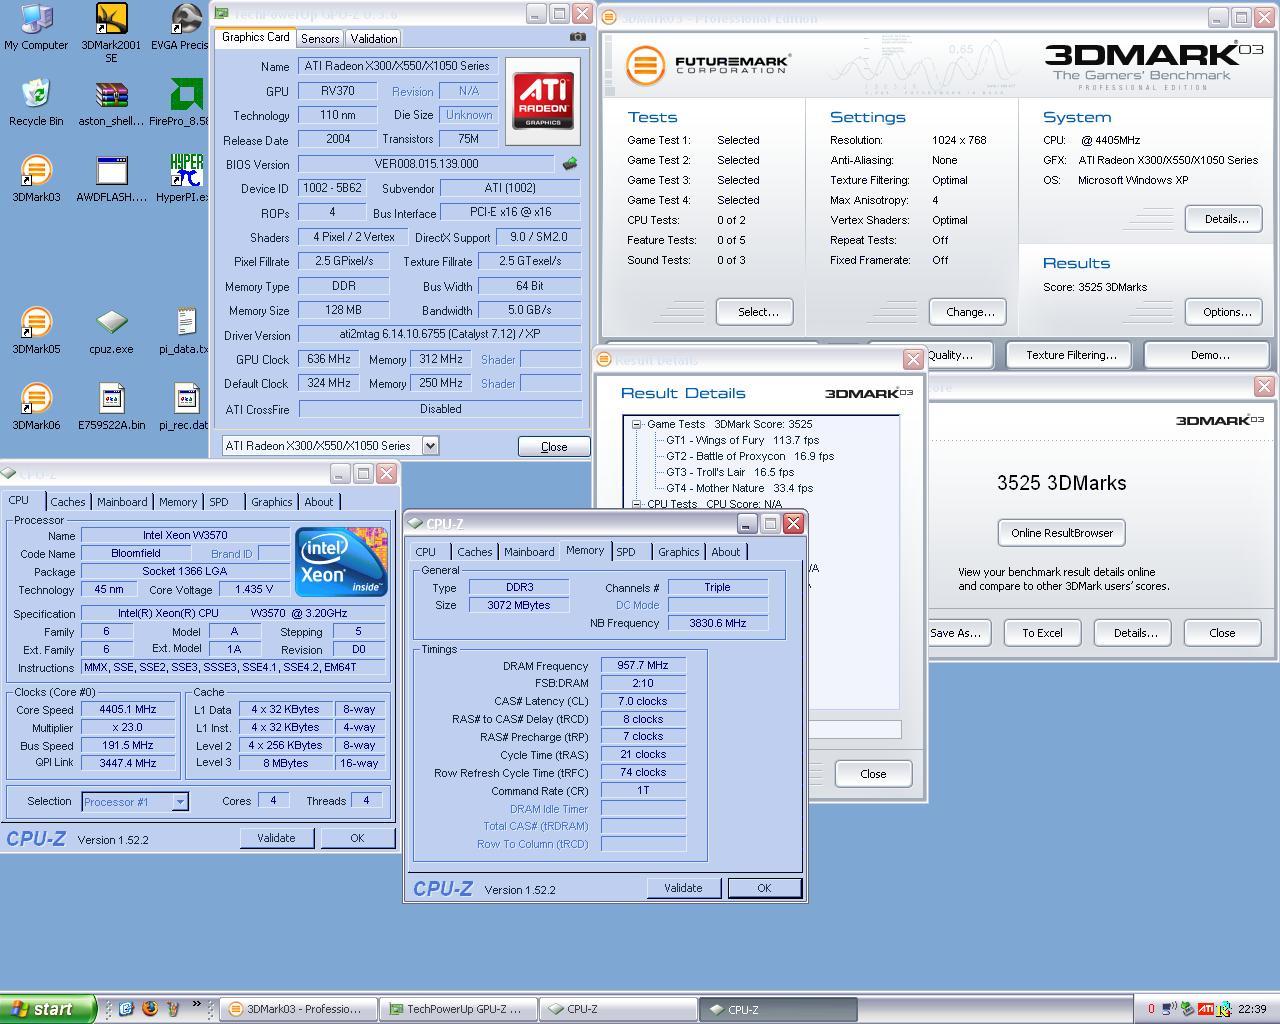Open Graphics tab in Memory CPU-Z window
The image size is (1280, 1024).
679,552
